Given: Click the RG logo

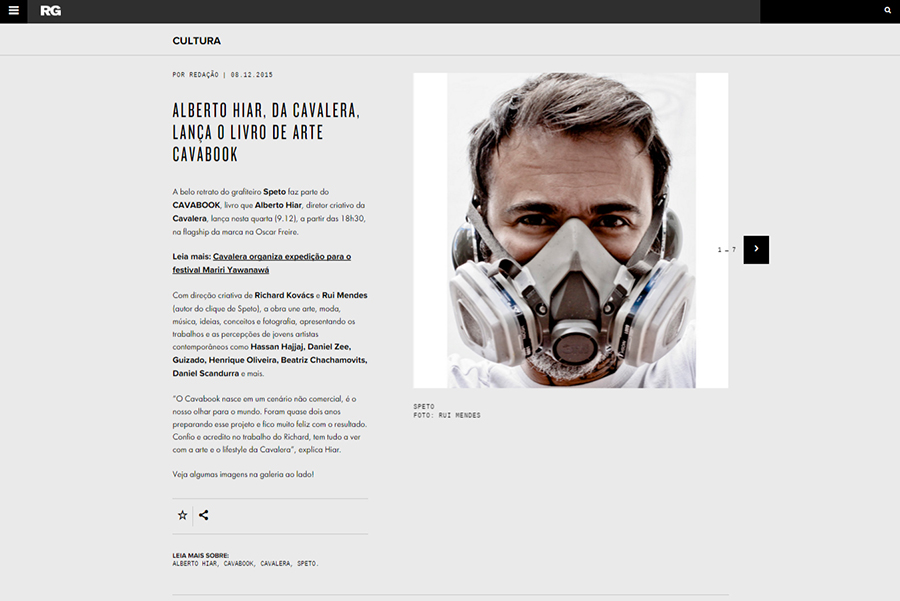Looking at the screenshot, I should pyautogui.click(x=51, y=11).
